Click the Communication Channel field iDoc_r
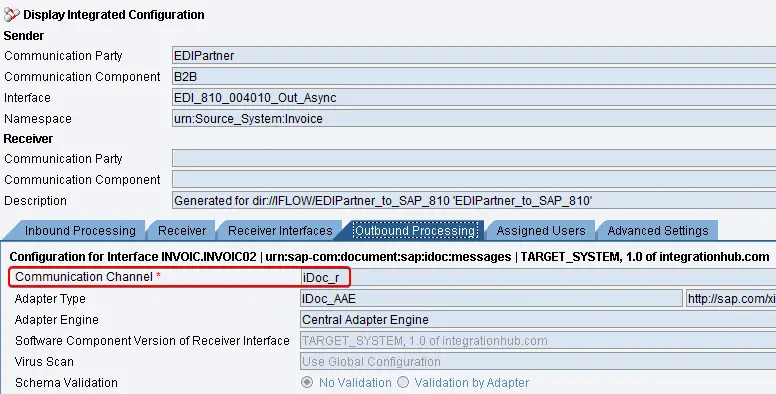The height and width of the screenshot is (394, 776). point(538,278)
